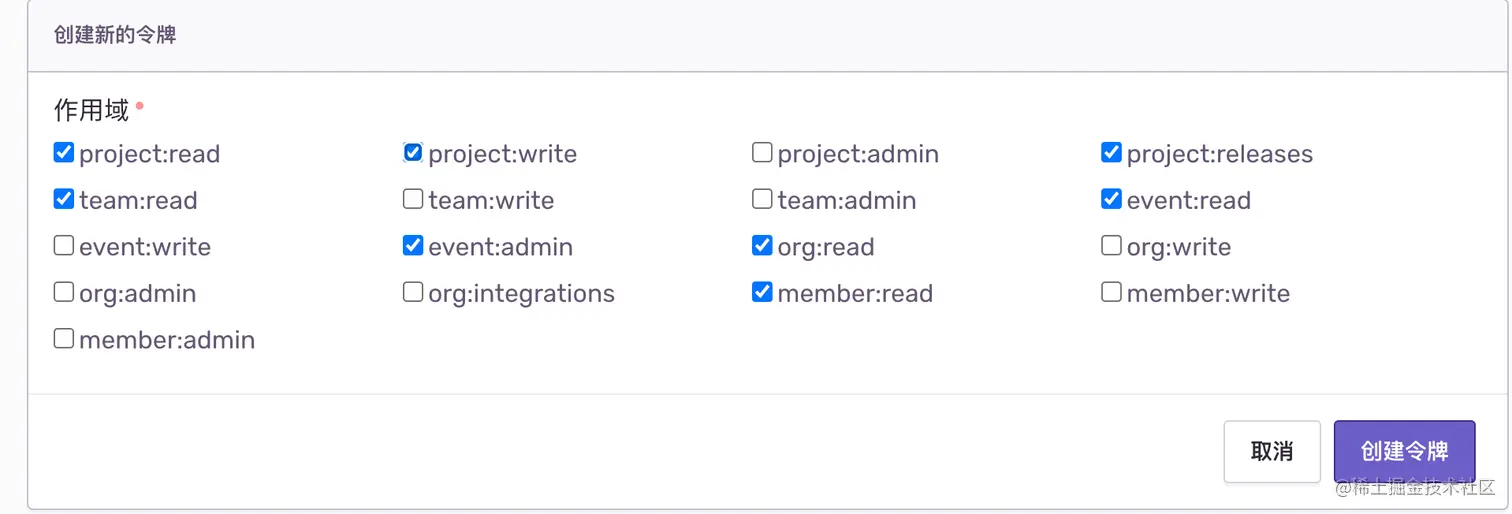Uncheck the event:admin scope

pyautogui.click(x=413, y=246)
